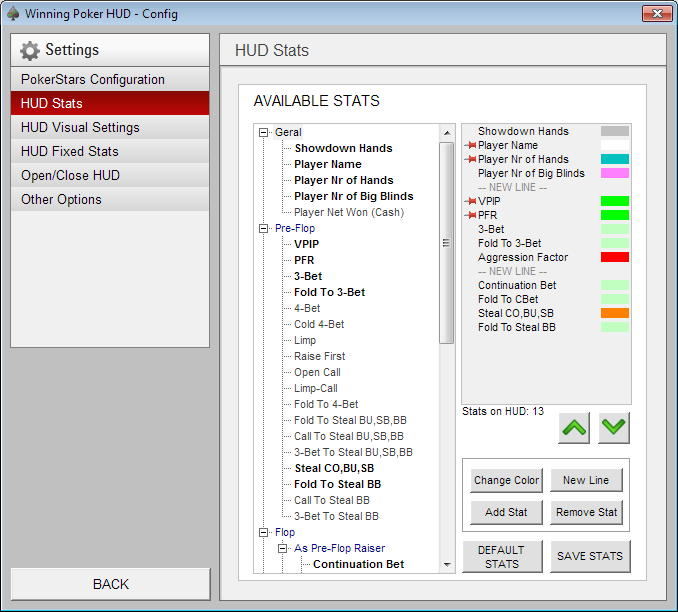This screenshot has height=612, width=678.
Task: Click SAVE STATS button
Action: click(590, 557)
